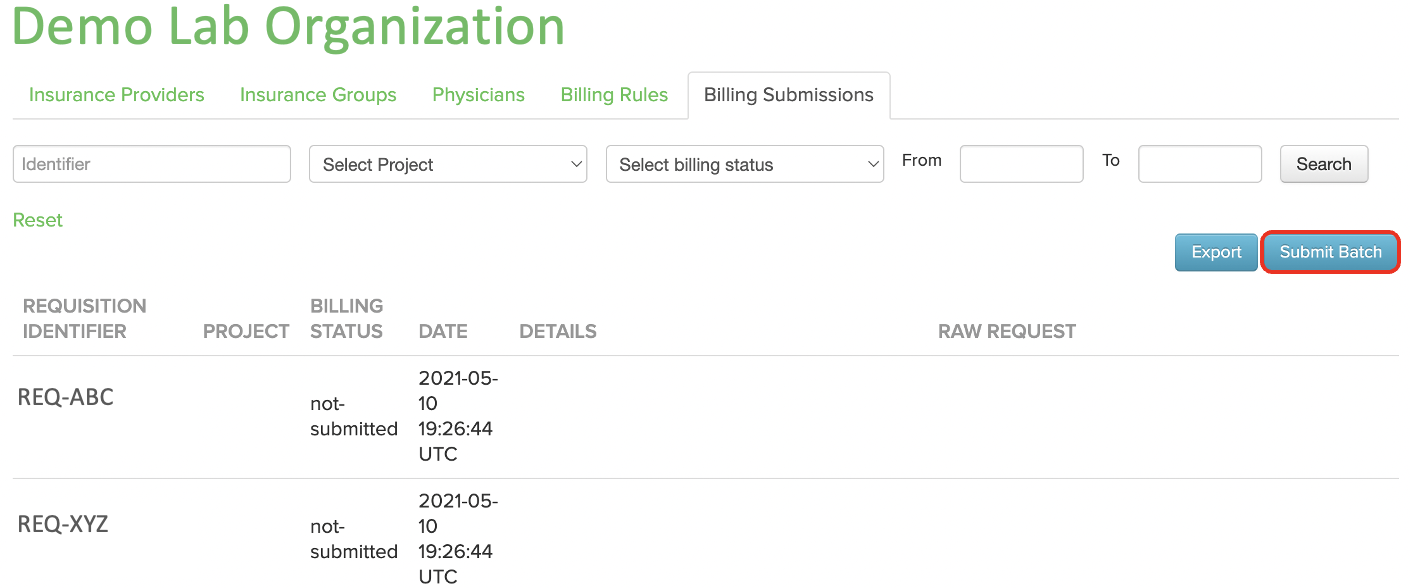The width and height of the screenshot is (1410, 588).
Task: Click the Export button
Action: pyautogui.click(x=1216, y=252)
